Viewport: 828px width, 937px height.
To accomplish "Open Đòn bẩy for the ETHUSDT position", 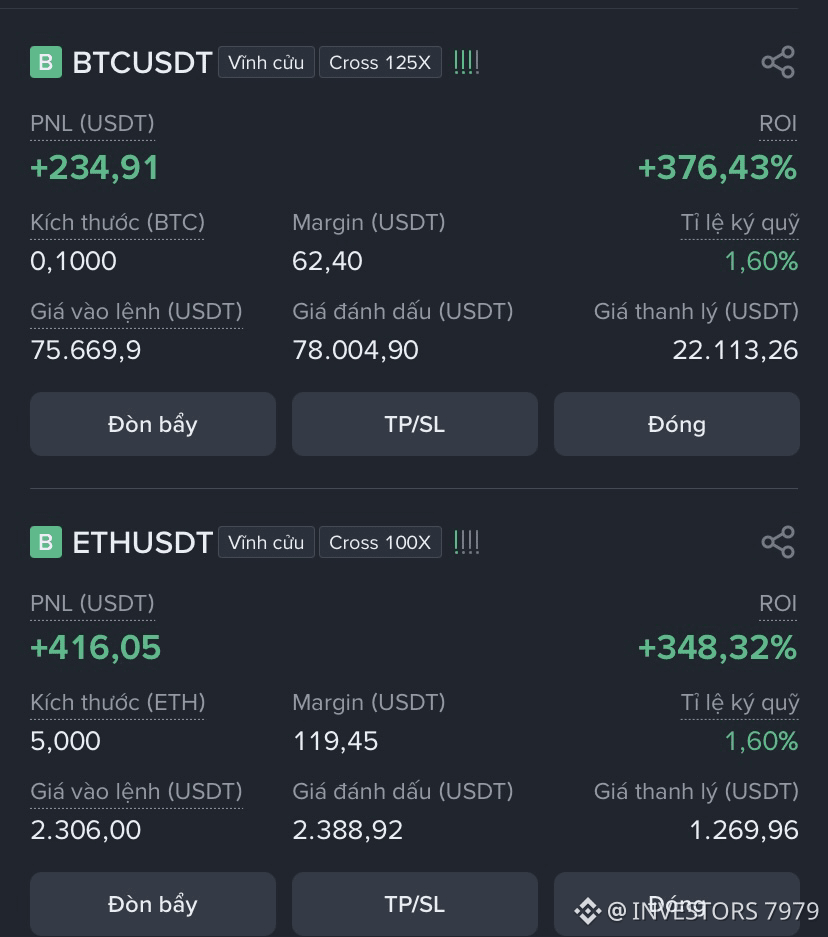I will 153,904.
